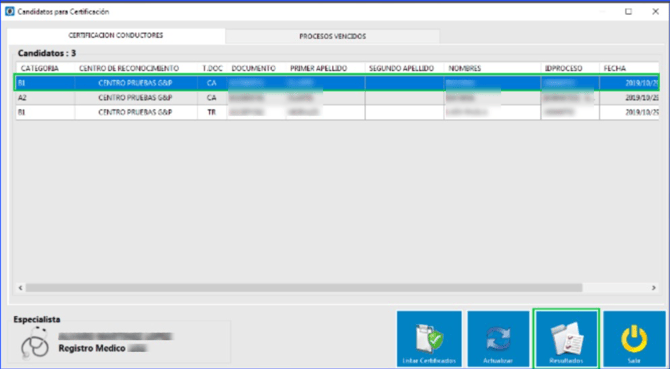This screenshot has width=670, height=369.
Task: Click the PRIMER APELLIDO column header
Action: (x=325, y=68)
